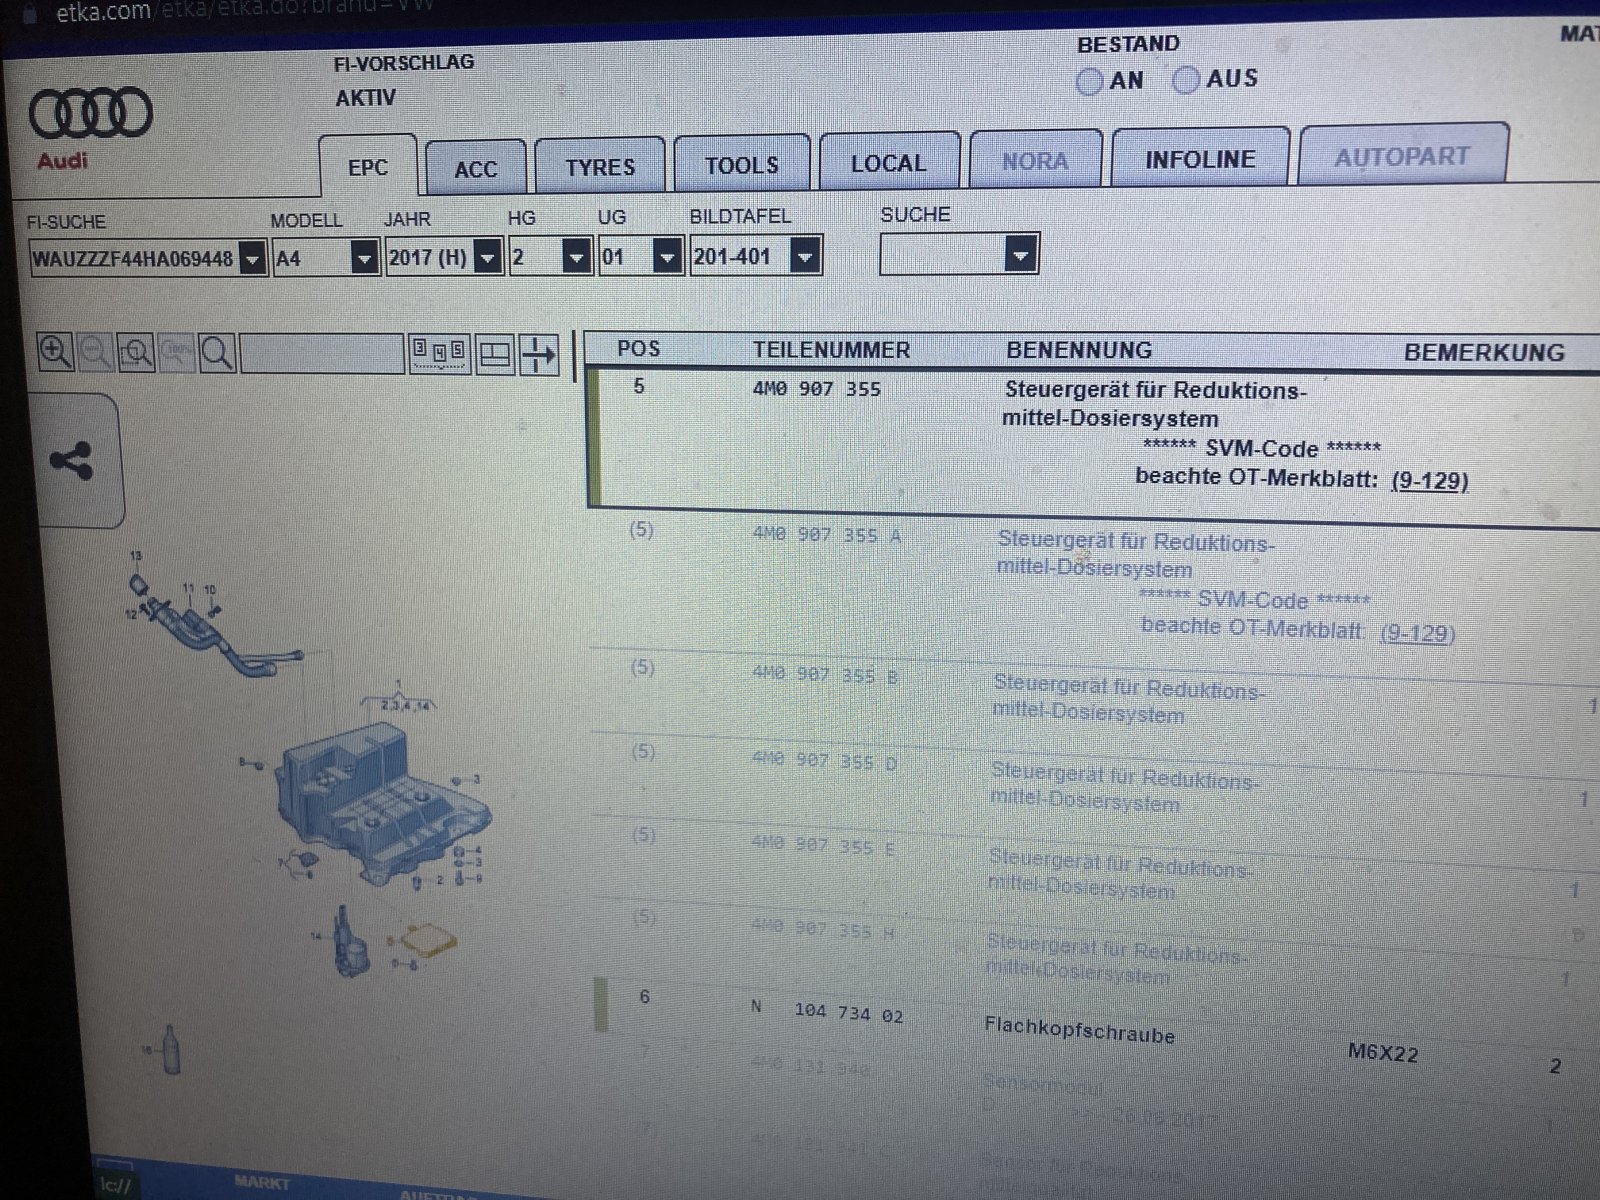This screenshot has height=1200, width=1600.
Task: Open the TOOLS tab
Action: [741, 164]
